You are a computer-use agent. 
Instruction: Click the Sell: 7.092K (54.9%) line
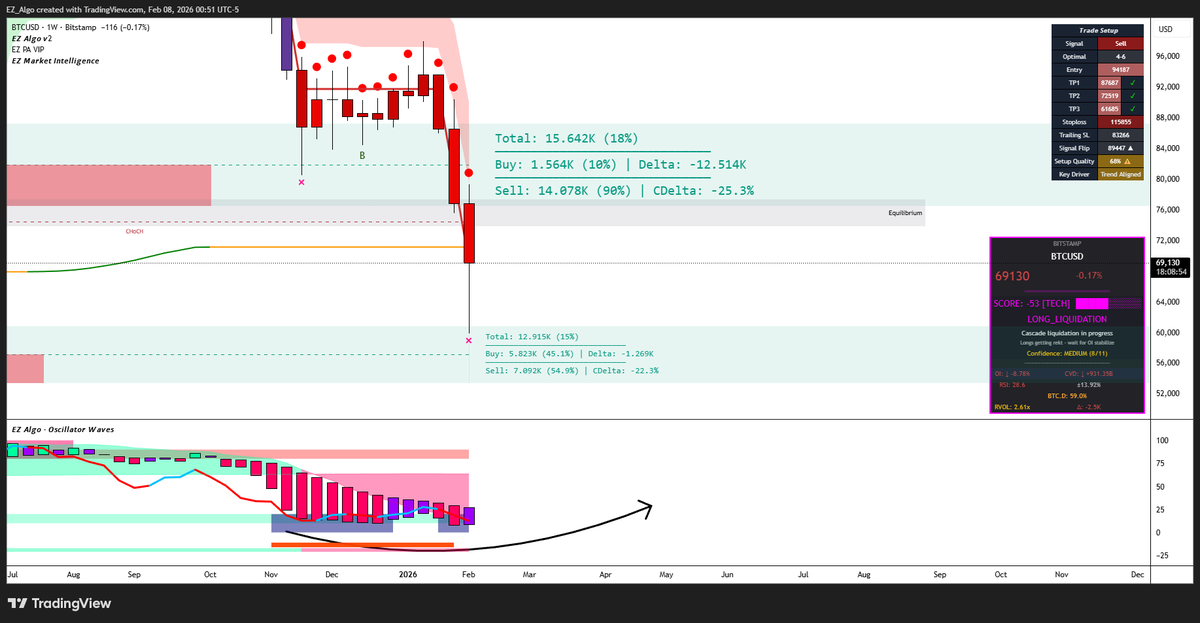coord(572,370)
